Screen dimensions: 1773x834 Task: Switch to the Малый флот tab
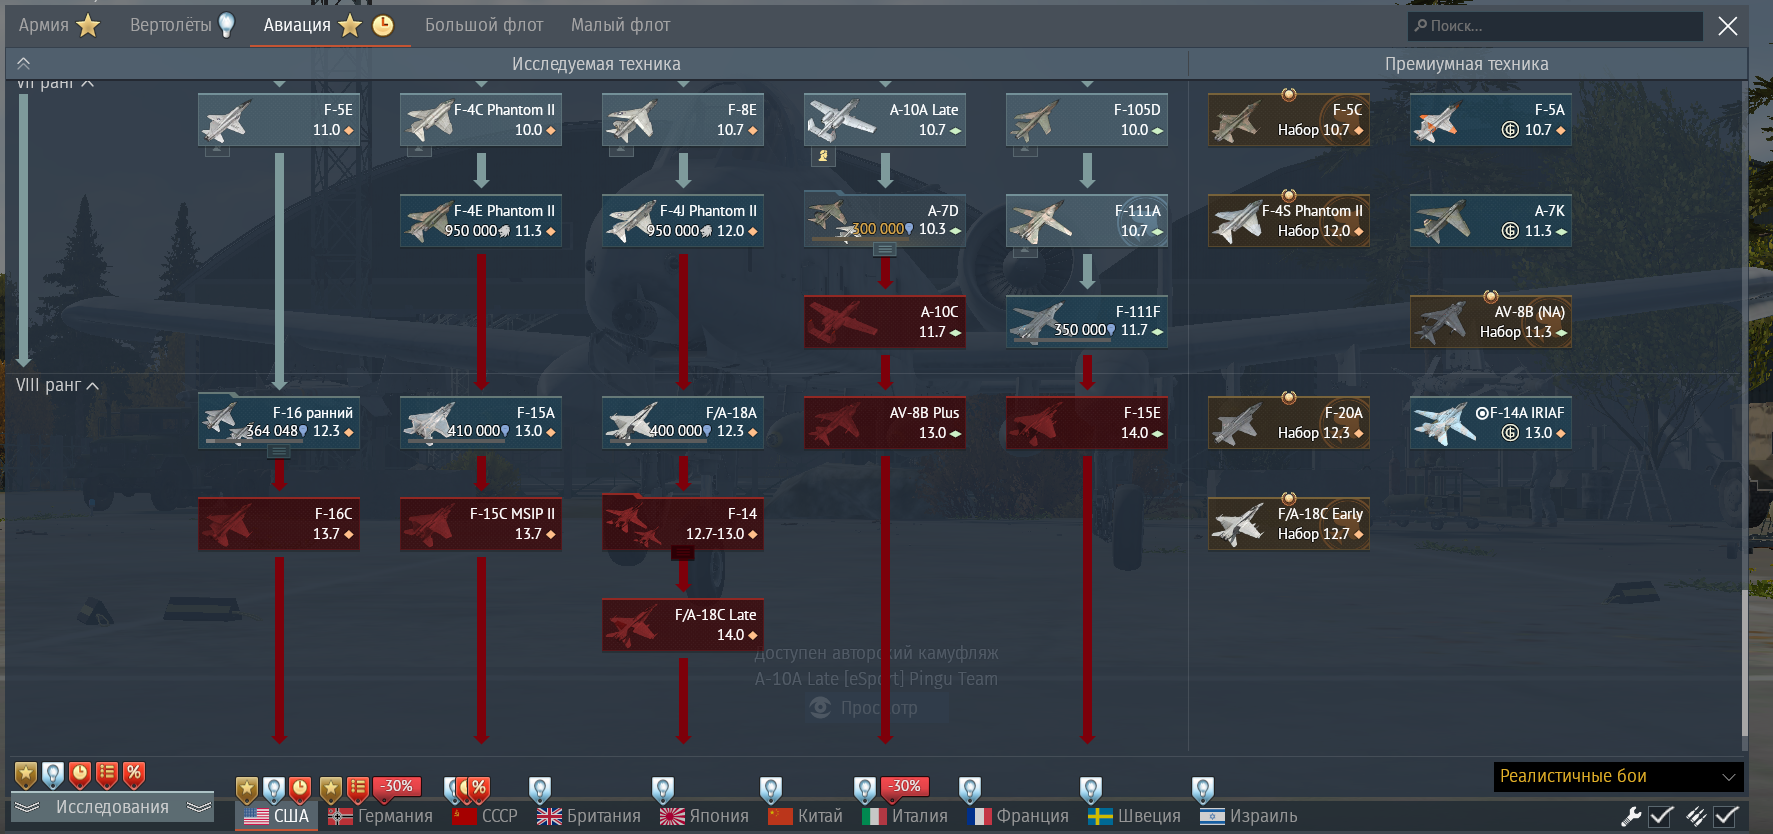pyautogui.click(x=620, y=25)
